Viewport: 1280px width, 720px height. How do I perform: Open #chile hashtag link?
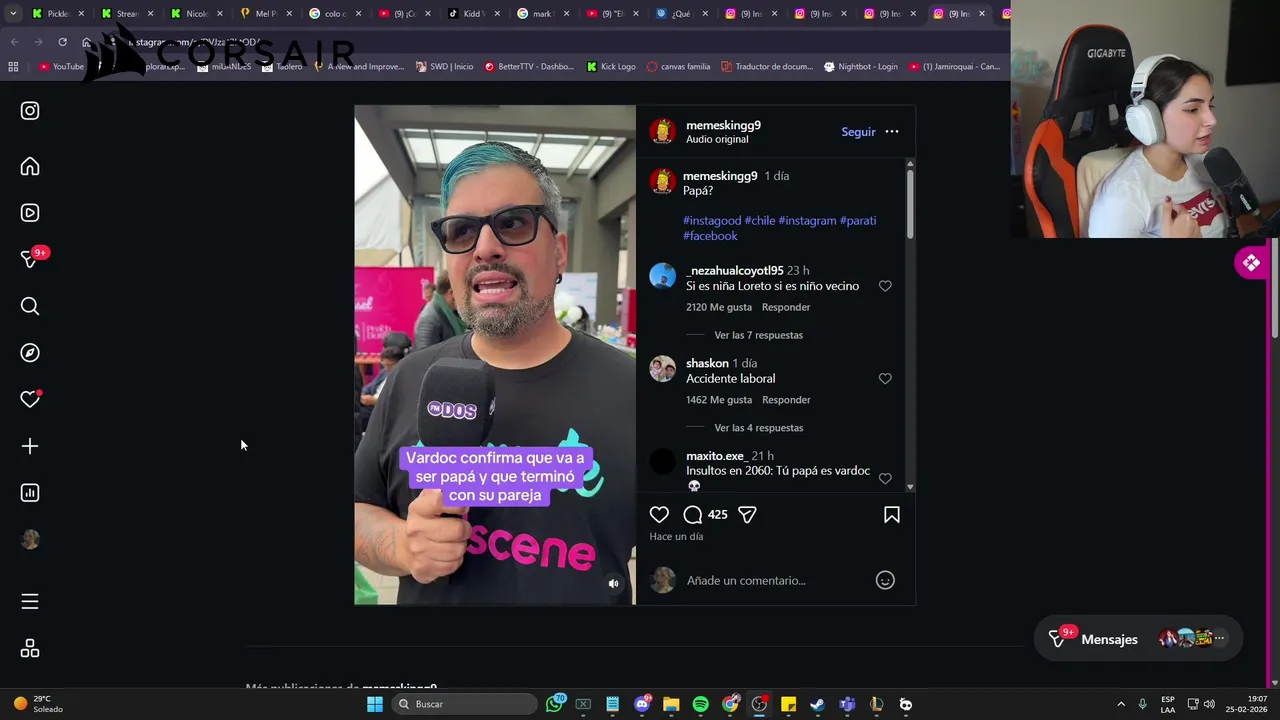tap(760, 221)
